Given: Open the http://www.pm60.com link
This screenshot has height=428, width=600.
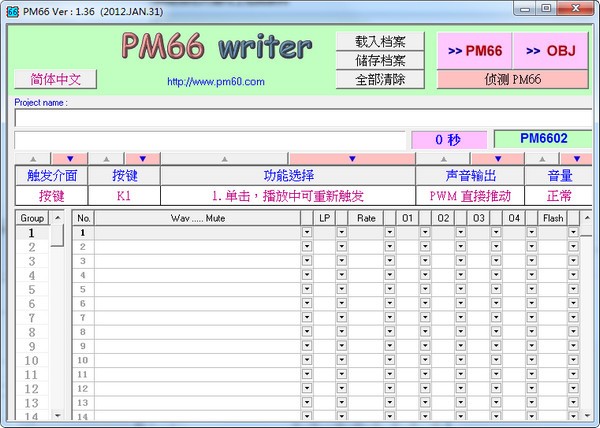Looking at the screenshot, I should (216, 81).
